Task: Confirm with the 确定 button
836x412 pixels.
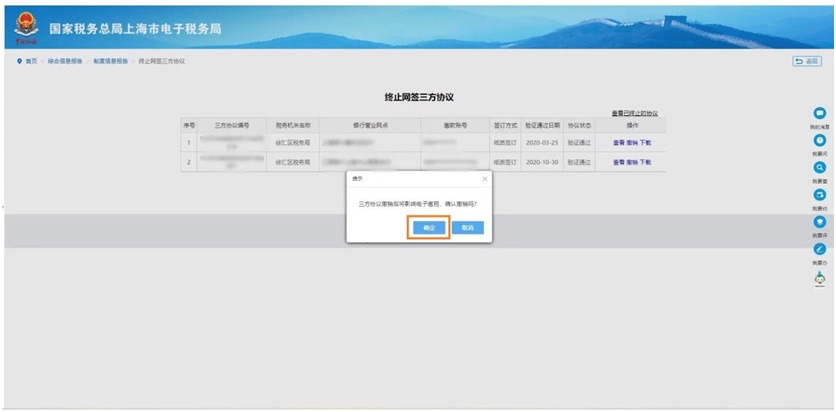Action: pyautogui.click(x=429, y=228)
